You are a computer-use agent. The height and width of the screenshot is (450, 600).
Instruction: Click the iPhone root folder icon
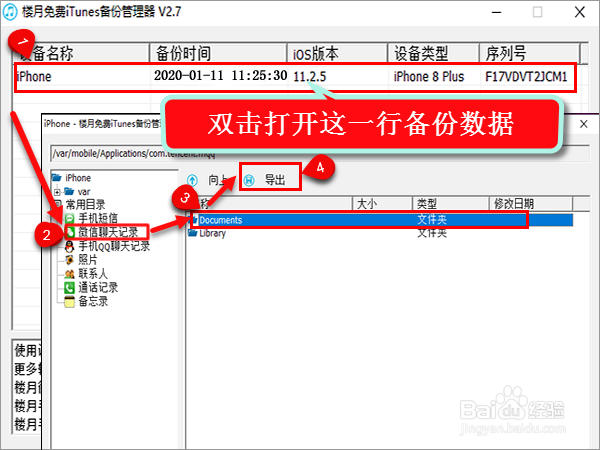click(57, 178)
